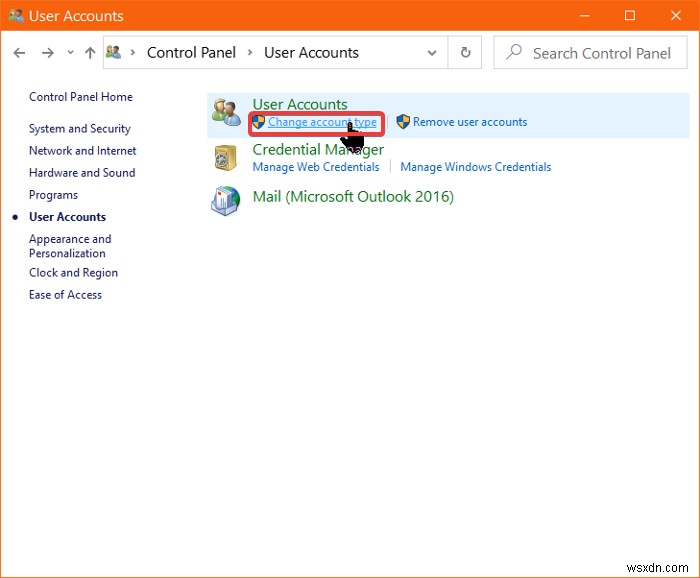Click Change account type link
This screenshot has width=700, height=578.
pyautogui.click(x=322, y=122)
